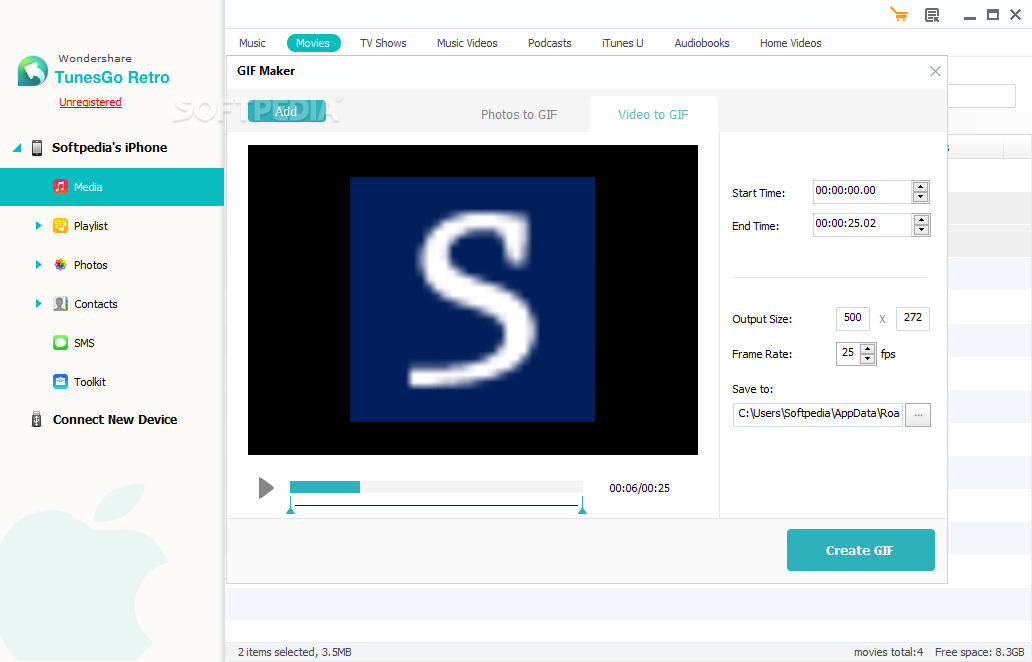
Task: Click the Frame Rate field
Action: (x=848, y=353)
